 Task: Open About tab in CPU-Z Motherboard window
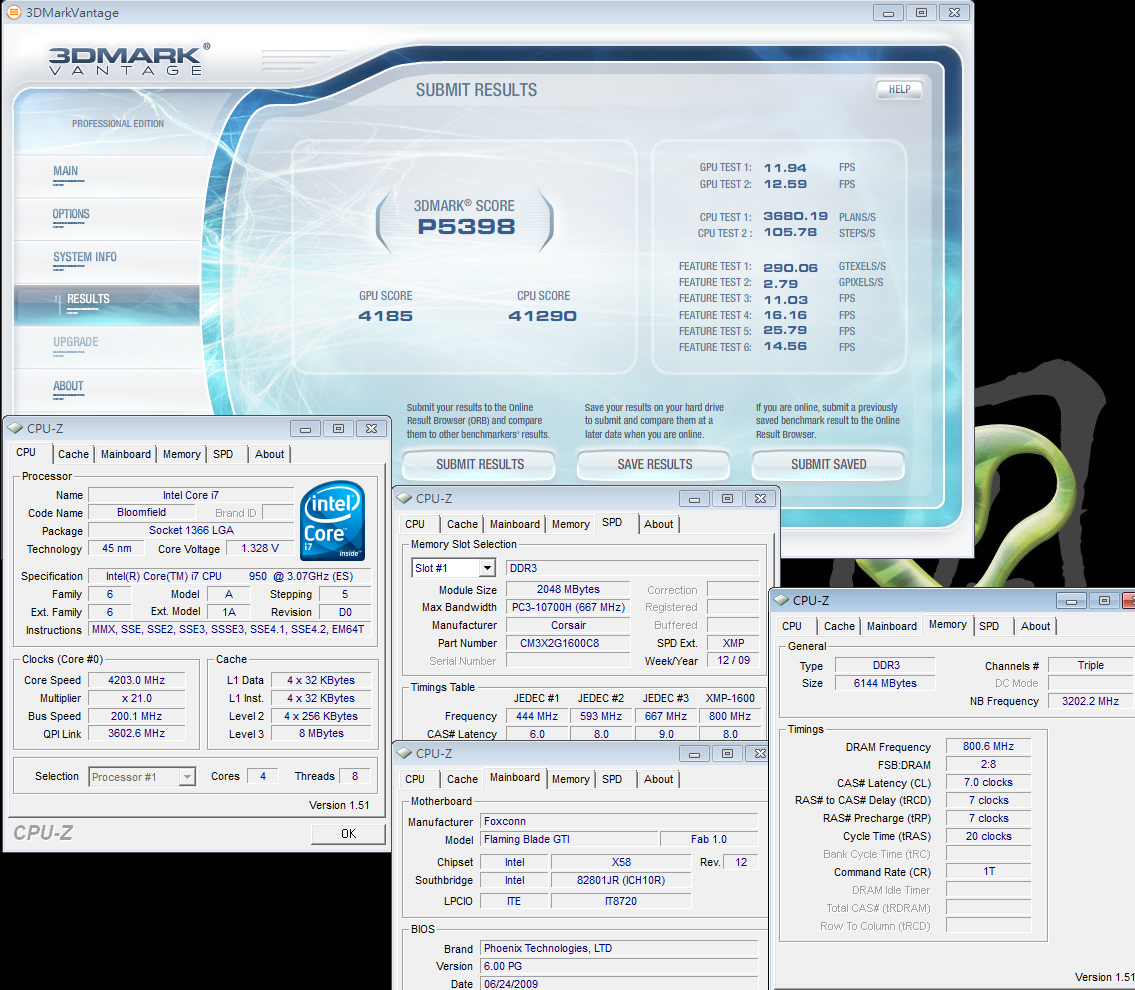(x=658, y=779)
